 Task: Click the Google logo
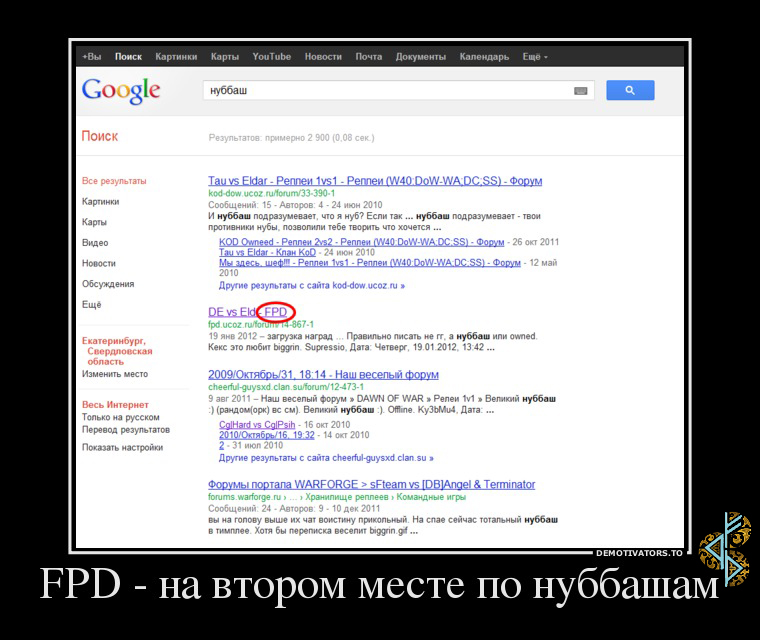pos(121,91)
